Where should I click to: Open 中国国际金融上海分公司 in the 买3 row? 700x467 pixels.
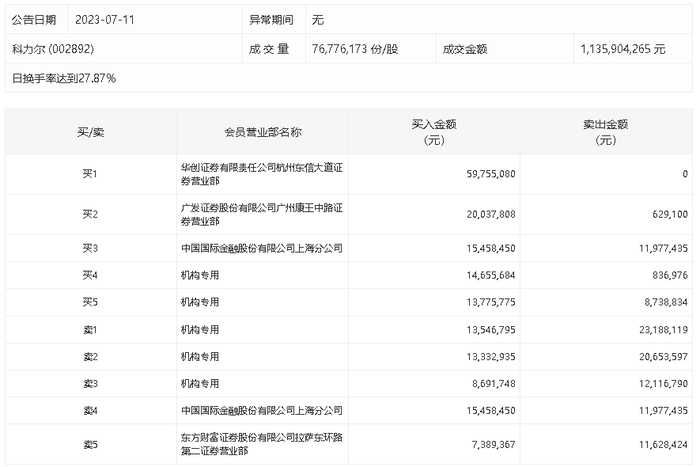pyautogui.click(x=262, y=248)
